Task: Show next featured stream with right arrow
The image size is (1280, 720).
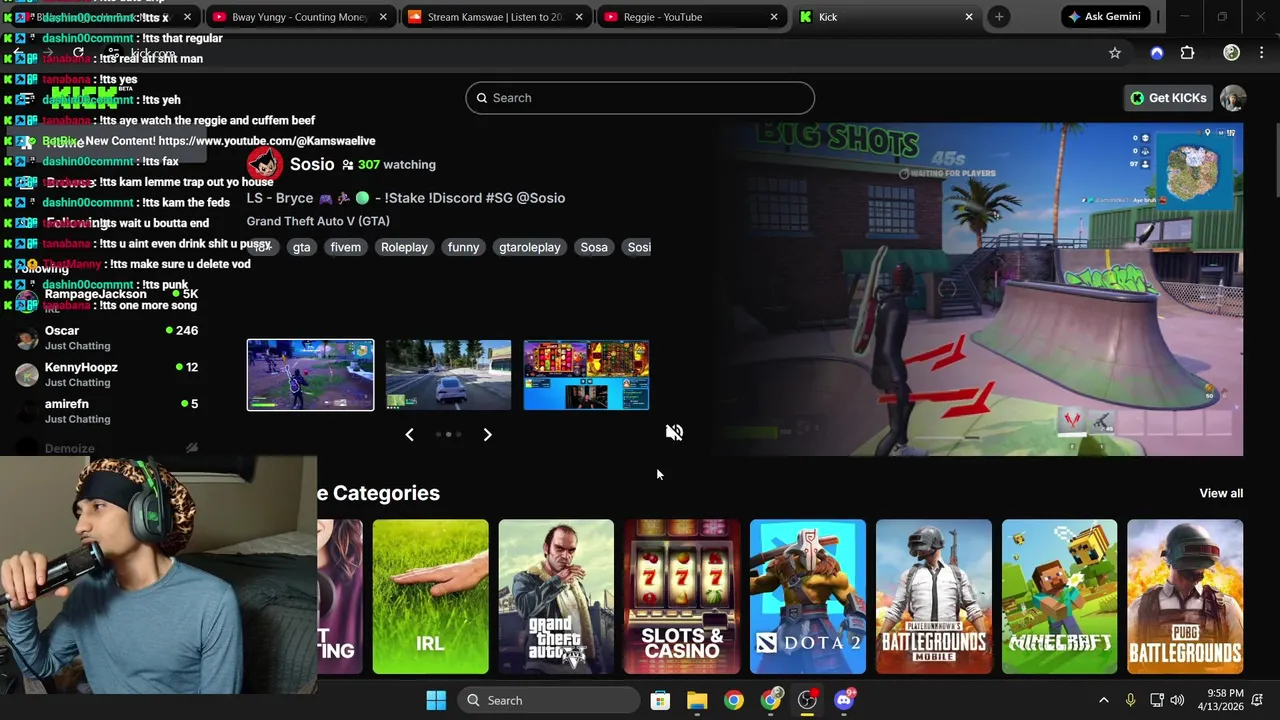Action: (x=487, y=434)
